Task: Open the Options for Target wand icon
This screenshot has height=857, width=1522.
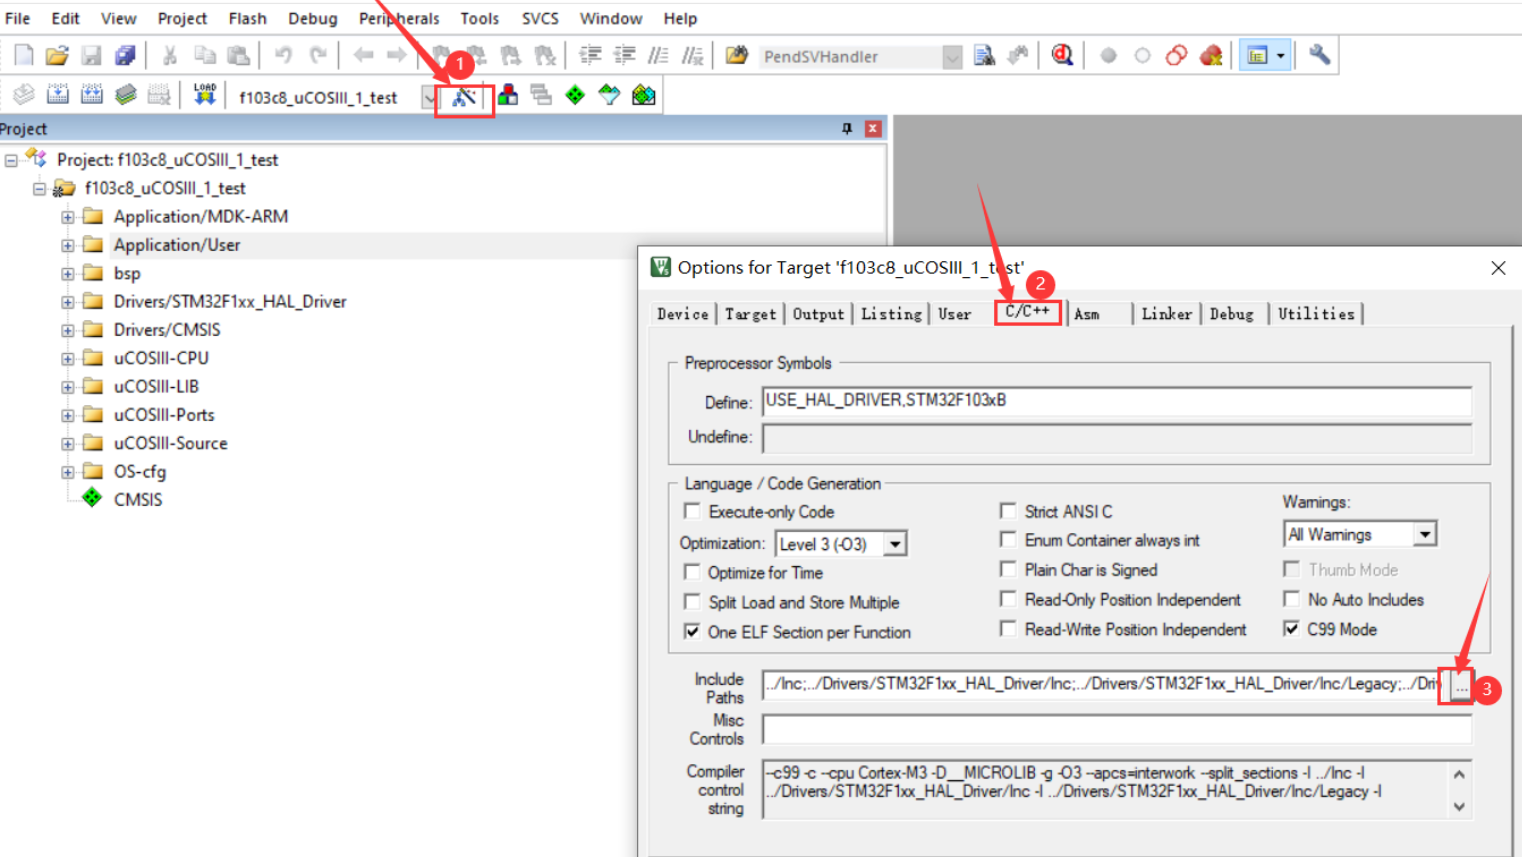Action: (x=464, y=96)
